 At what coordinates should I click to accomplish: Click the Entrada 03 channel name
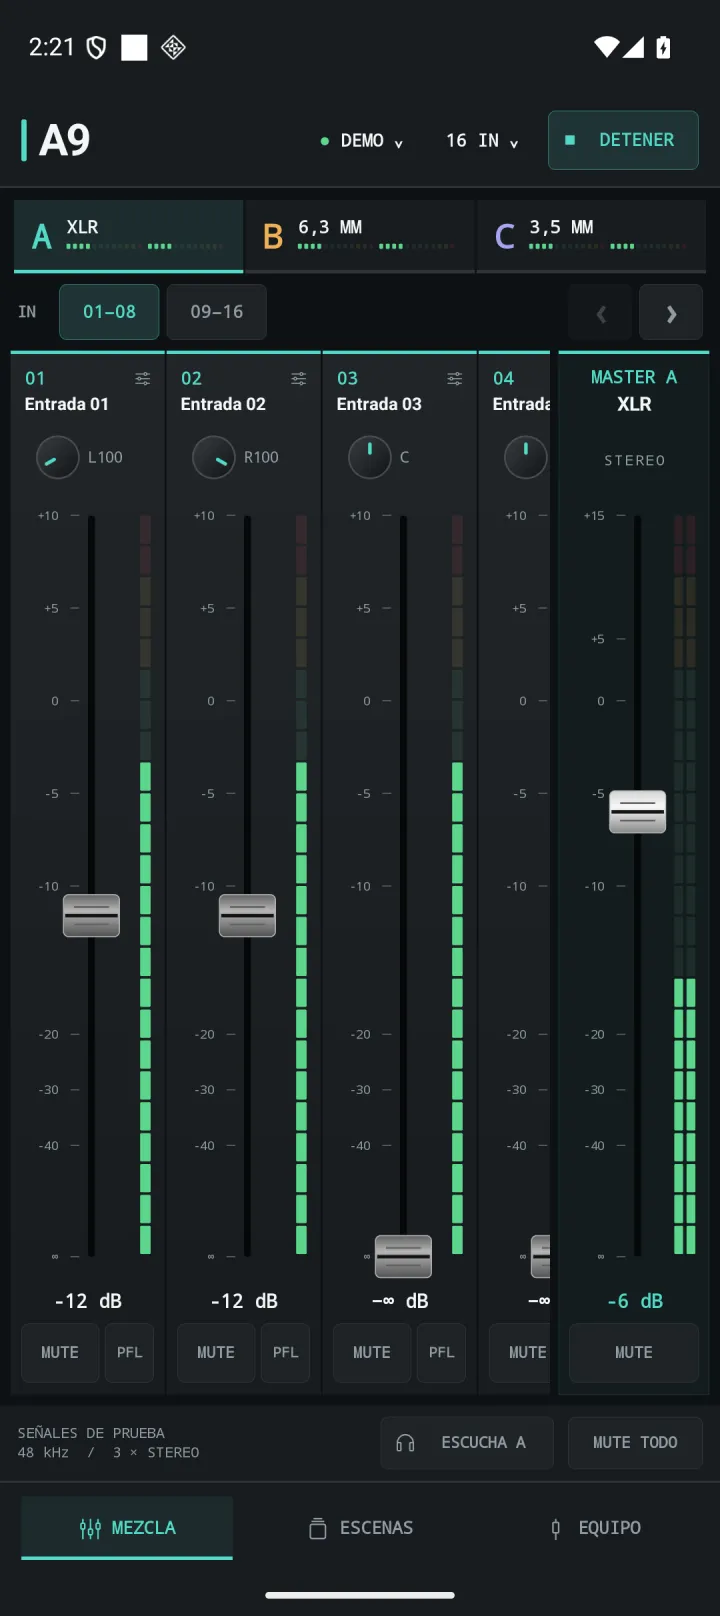pos(379,404)
